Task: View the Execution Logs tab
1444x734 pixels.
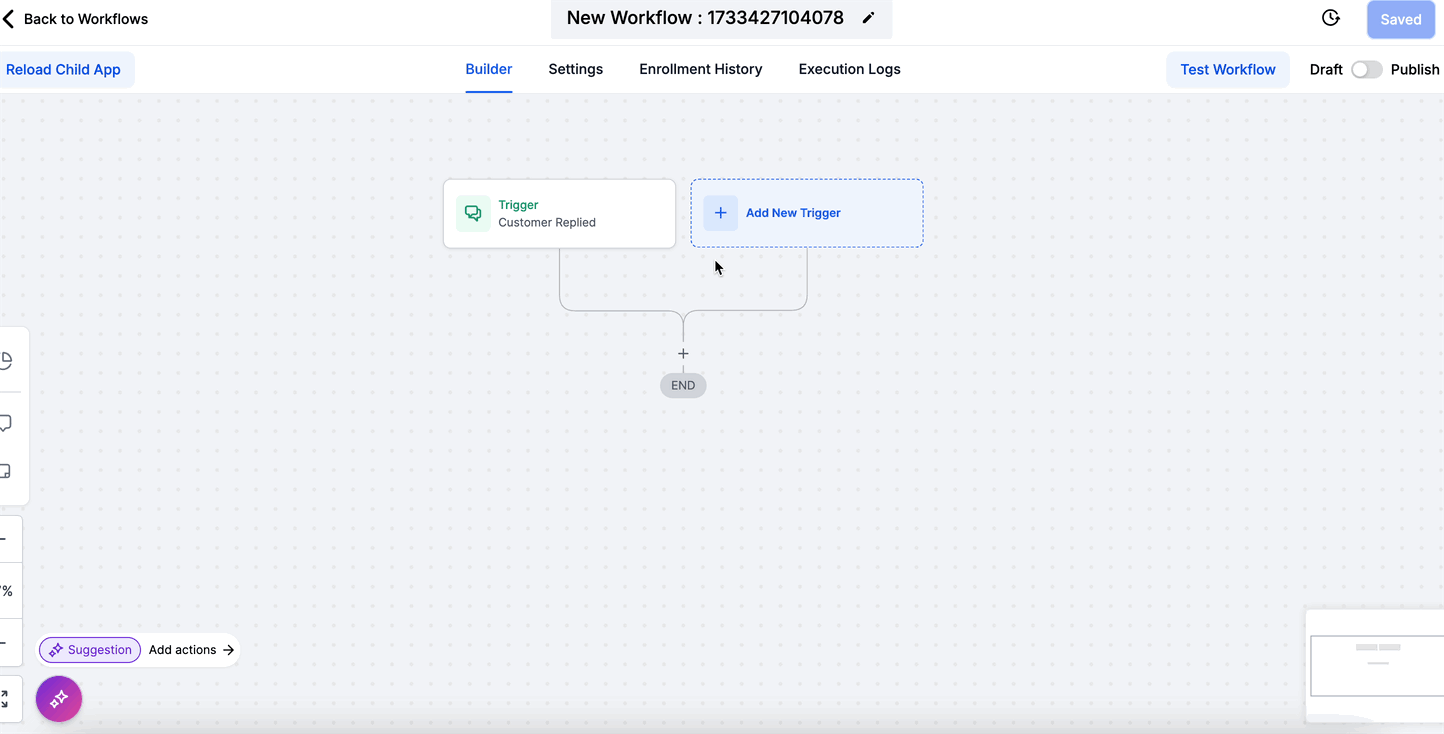Action: pyautogui.click(x=849, y=69)
